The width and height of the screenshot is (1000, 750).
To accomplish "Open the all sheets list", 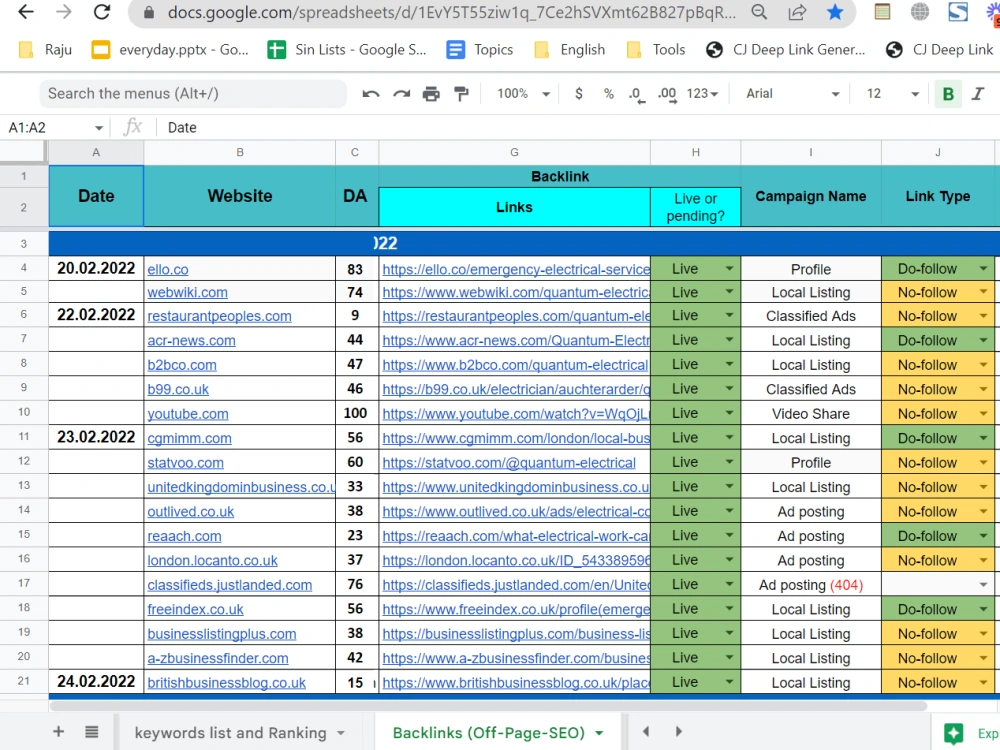I will tap(92, 732).
